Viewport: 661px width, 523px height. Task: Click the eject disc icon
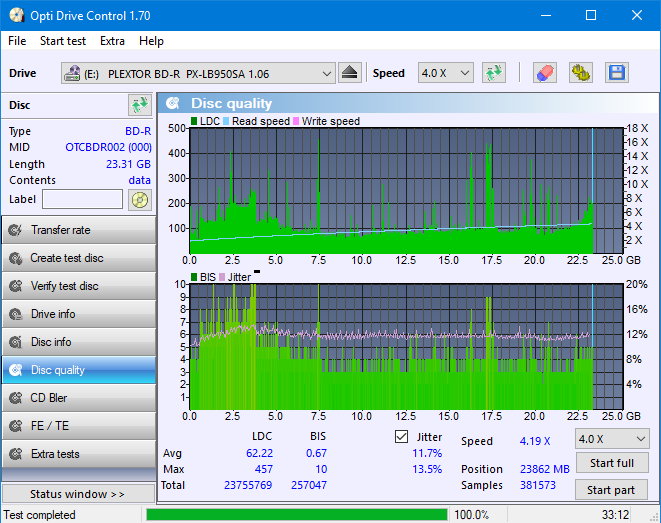point(349,73)
